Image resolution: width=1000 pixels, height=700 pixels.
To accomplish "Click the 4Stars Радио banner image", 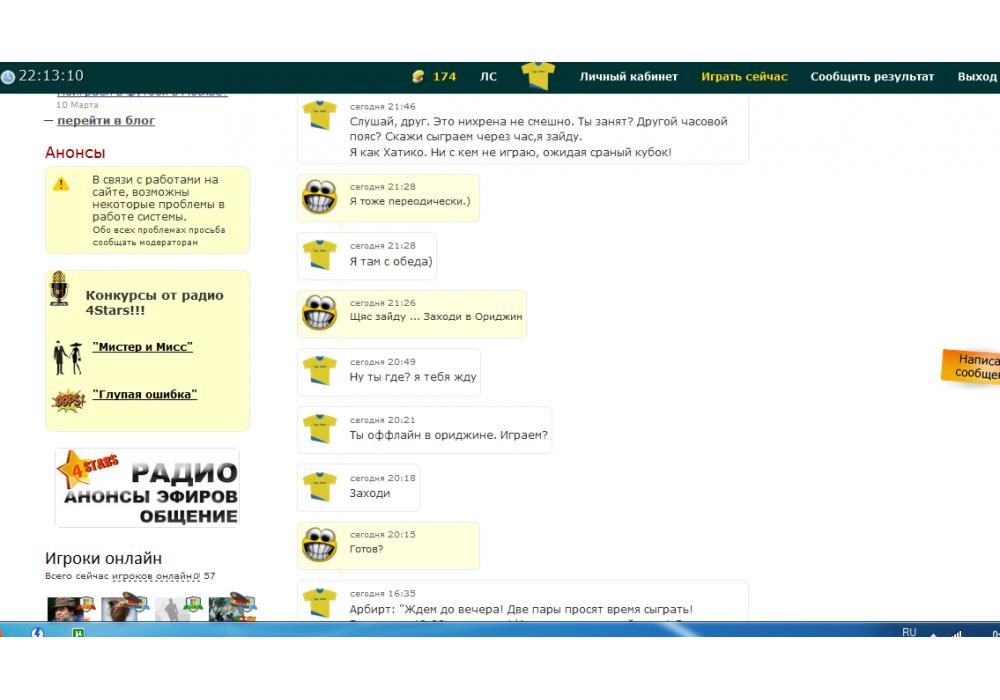I will coord(147,488).
